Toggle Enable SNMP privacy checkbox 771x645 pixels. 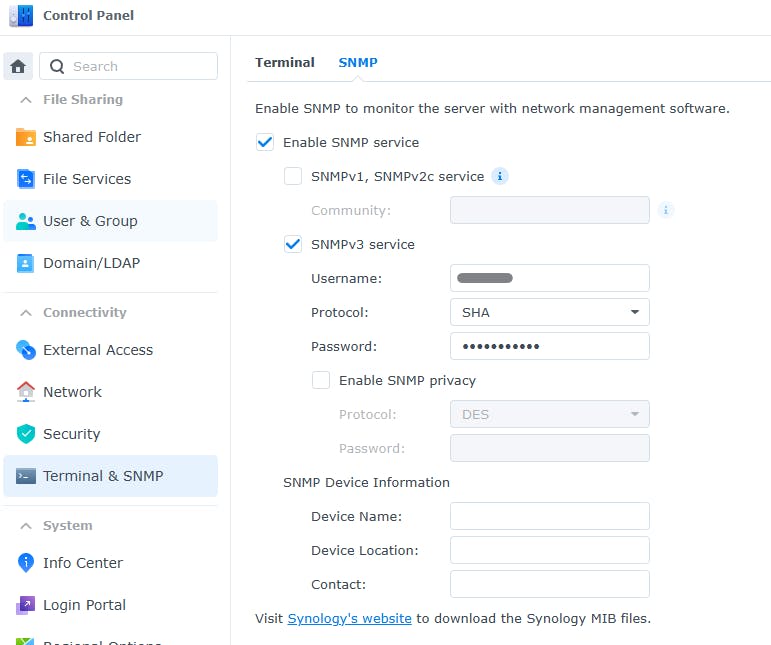(321, 380)
